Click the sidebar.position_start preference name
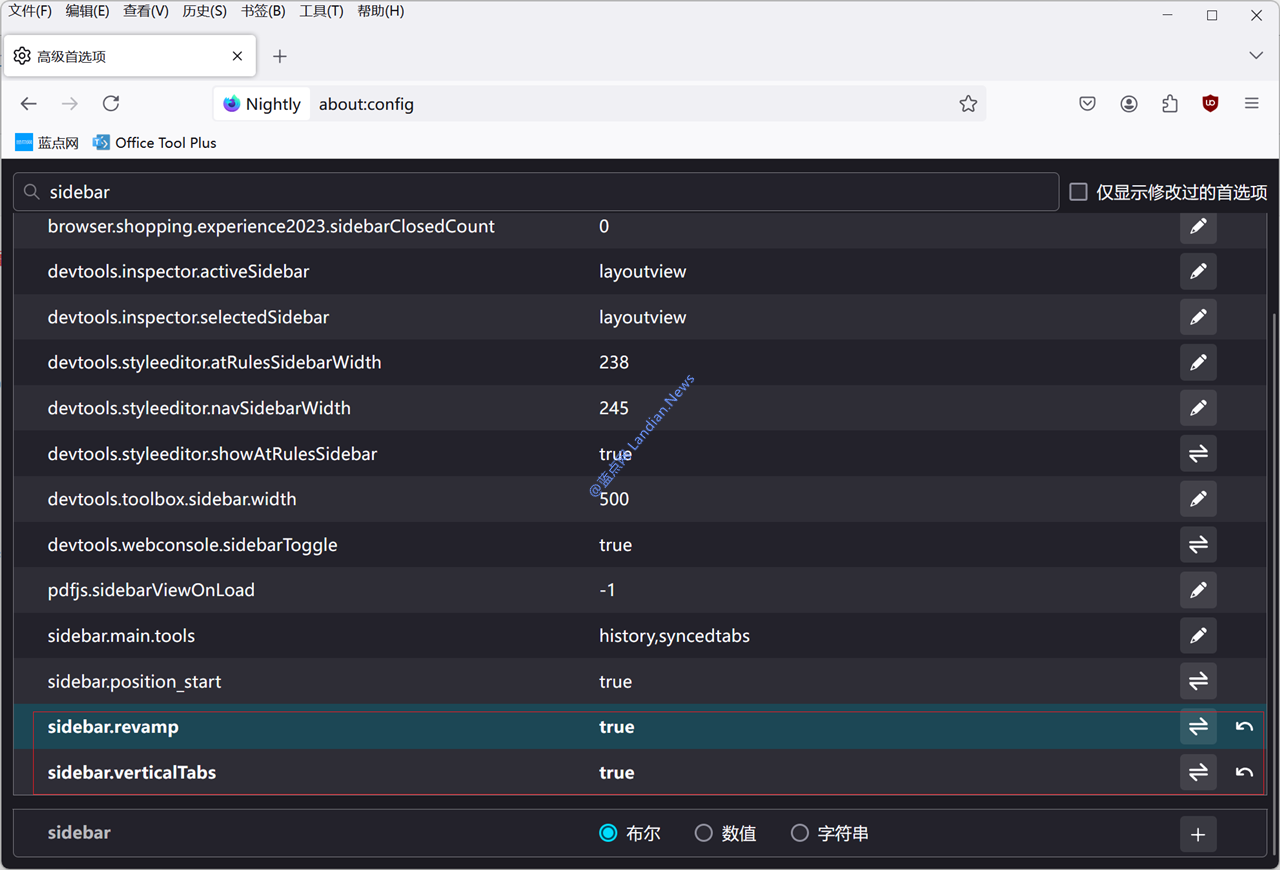Screen dimensions: 1280x870 pos(134,682)
